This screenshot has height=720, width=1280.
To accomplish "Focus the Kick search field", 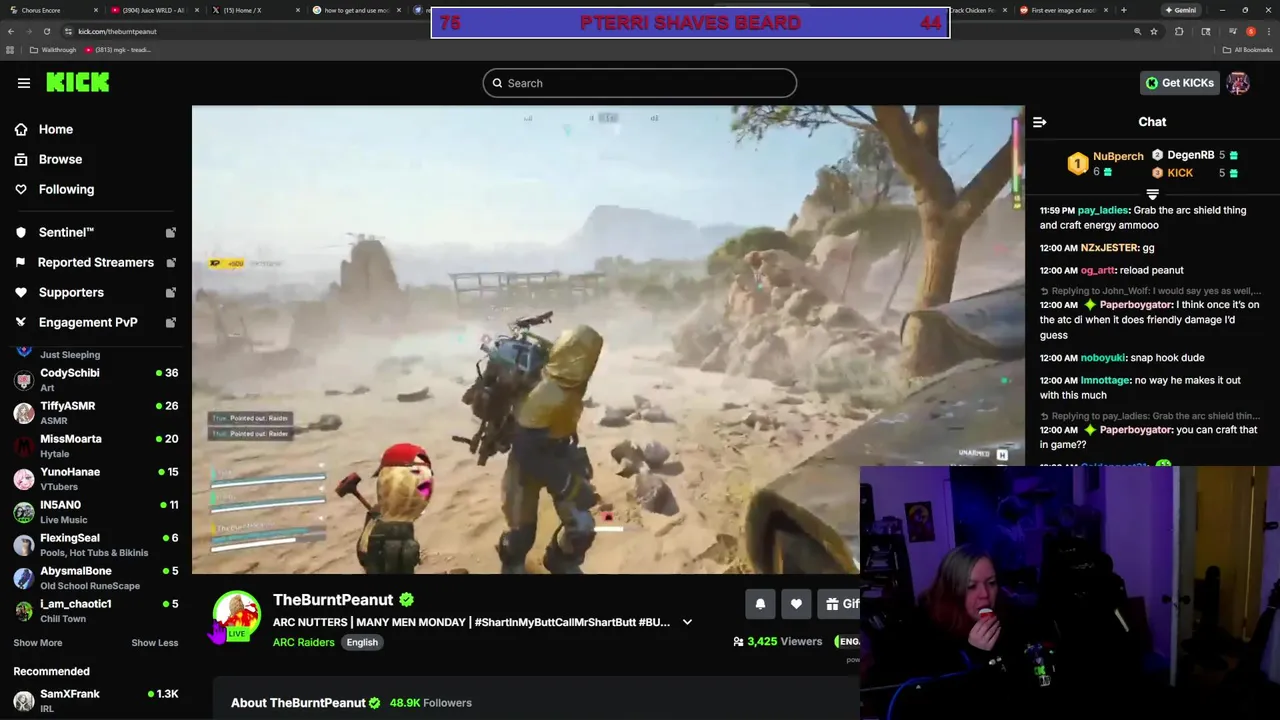I will click(x=640, y=83).
